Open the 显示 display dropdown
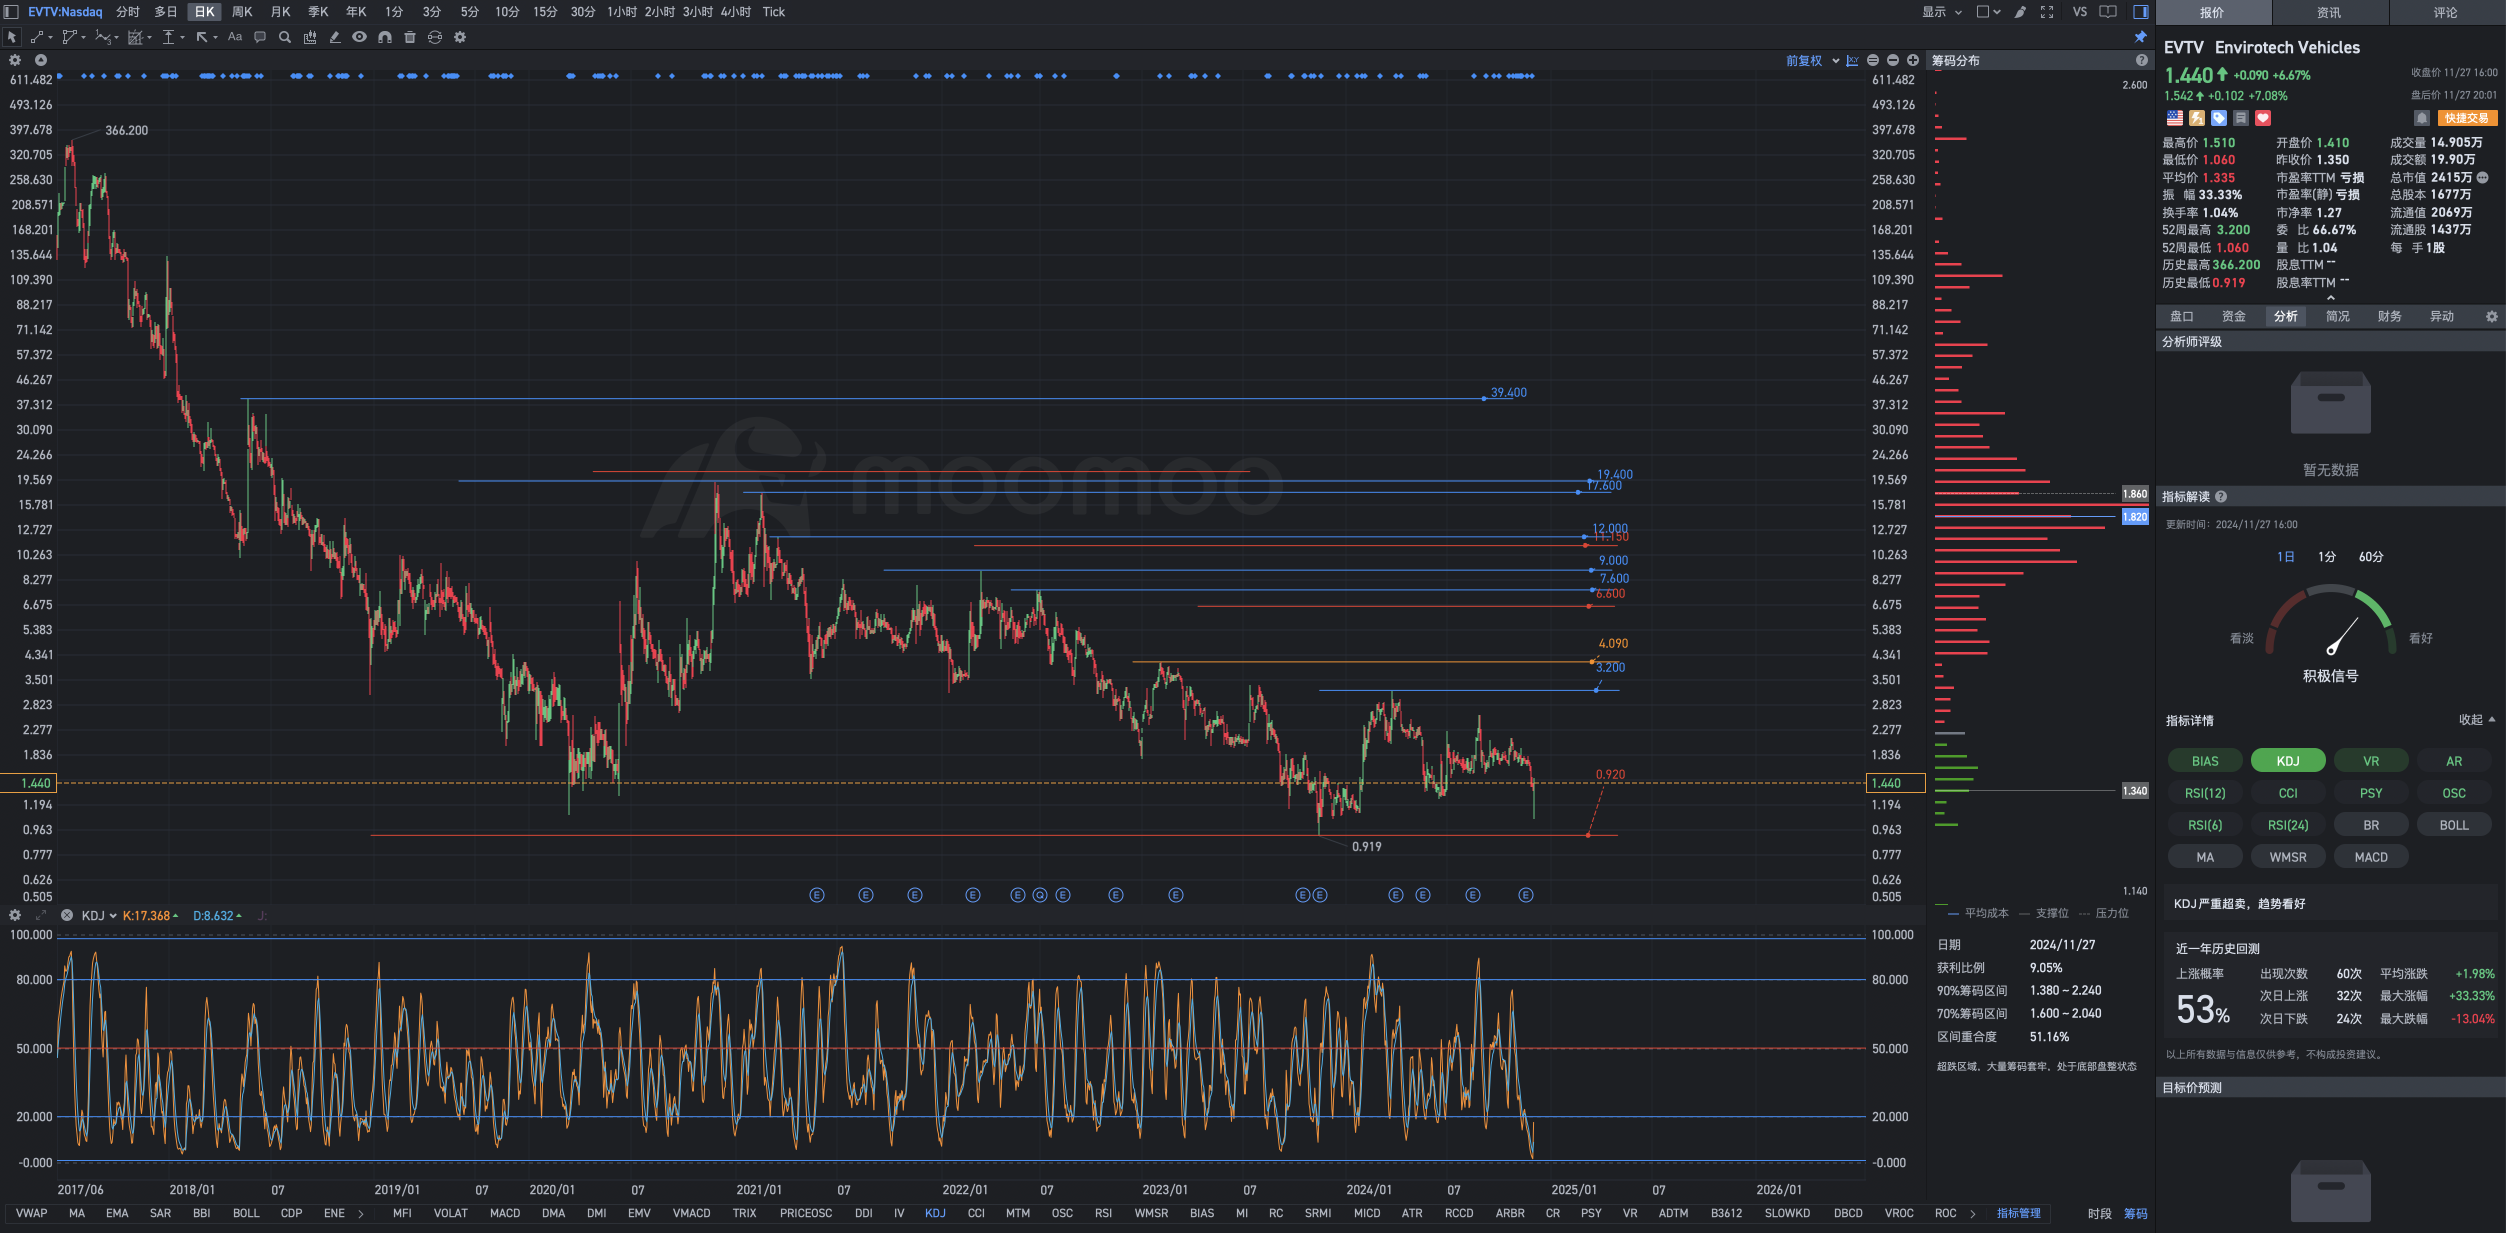2506x1233 pixels. (x=1942, y=12)
